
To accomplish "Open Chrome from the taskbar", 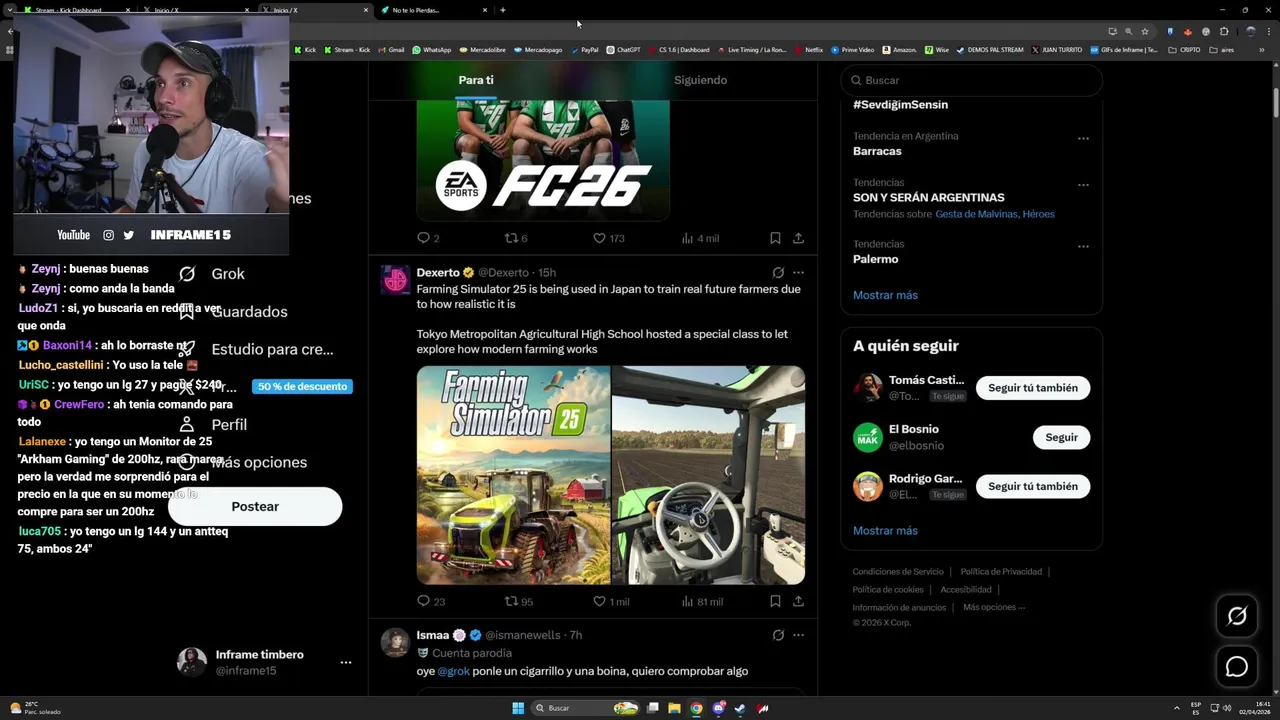I will 696,708.
